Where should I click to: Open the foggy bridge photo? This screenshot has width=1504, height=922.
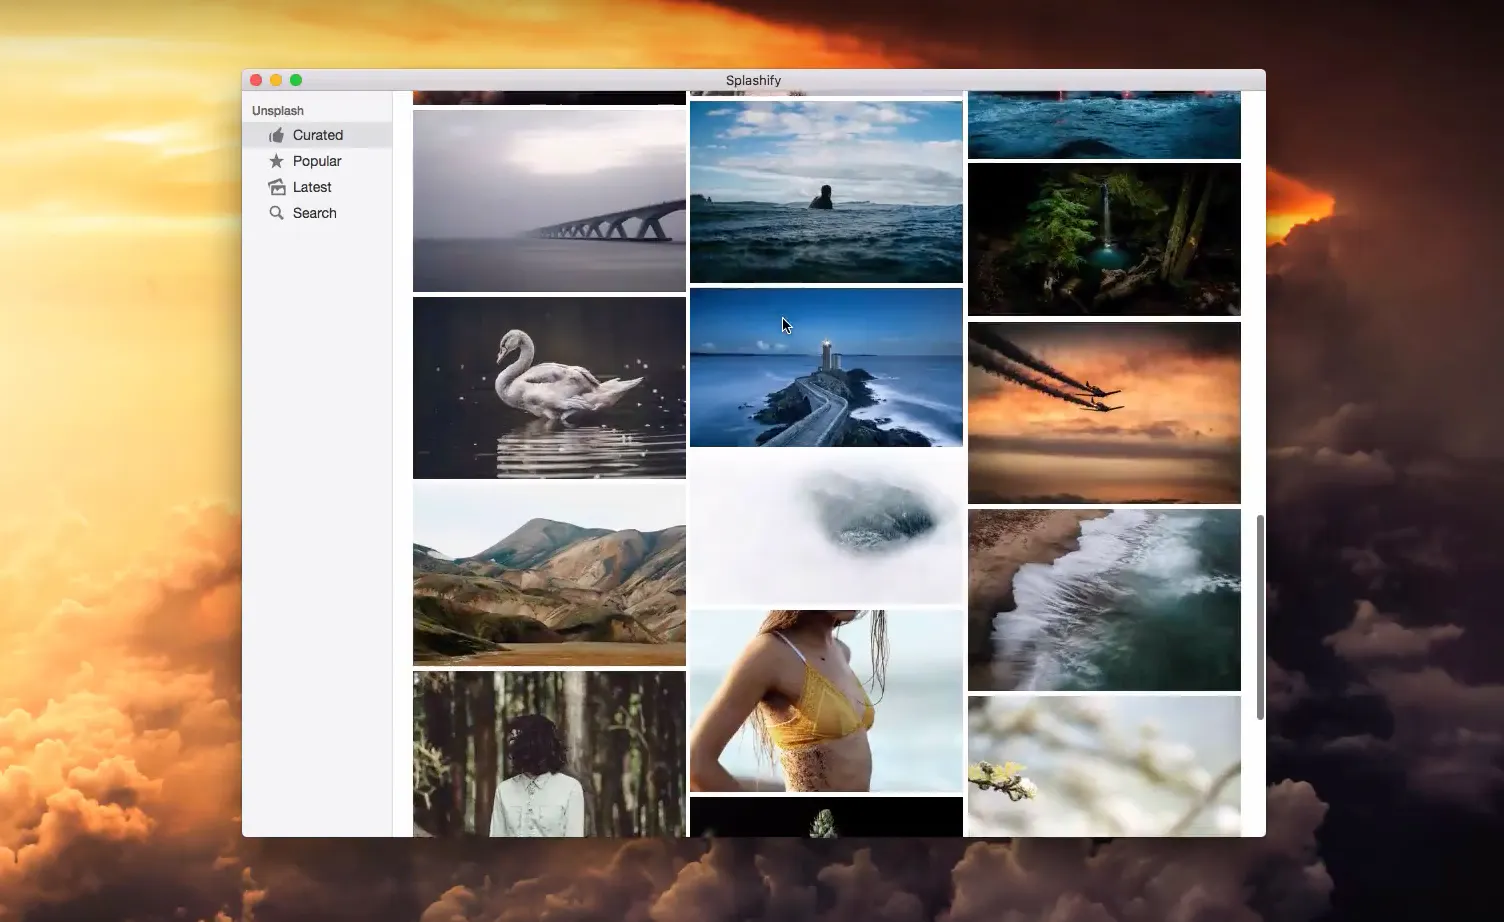[x=549, y=200]
